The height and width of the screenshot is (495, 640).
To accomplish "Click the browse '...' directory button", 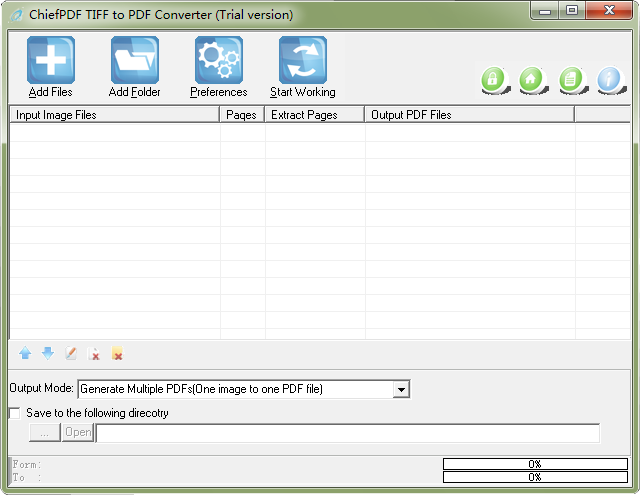I will [45, 433].
